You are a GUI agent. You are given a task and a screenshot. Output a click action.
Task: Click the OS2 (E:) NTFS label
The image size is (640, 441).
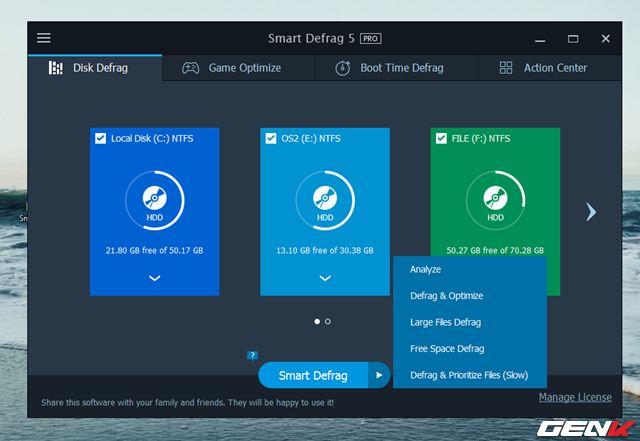(x=311, y=138)
